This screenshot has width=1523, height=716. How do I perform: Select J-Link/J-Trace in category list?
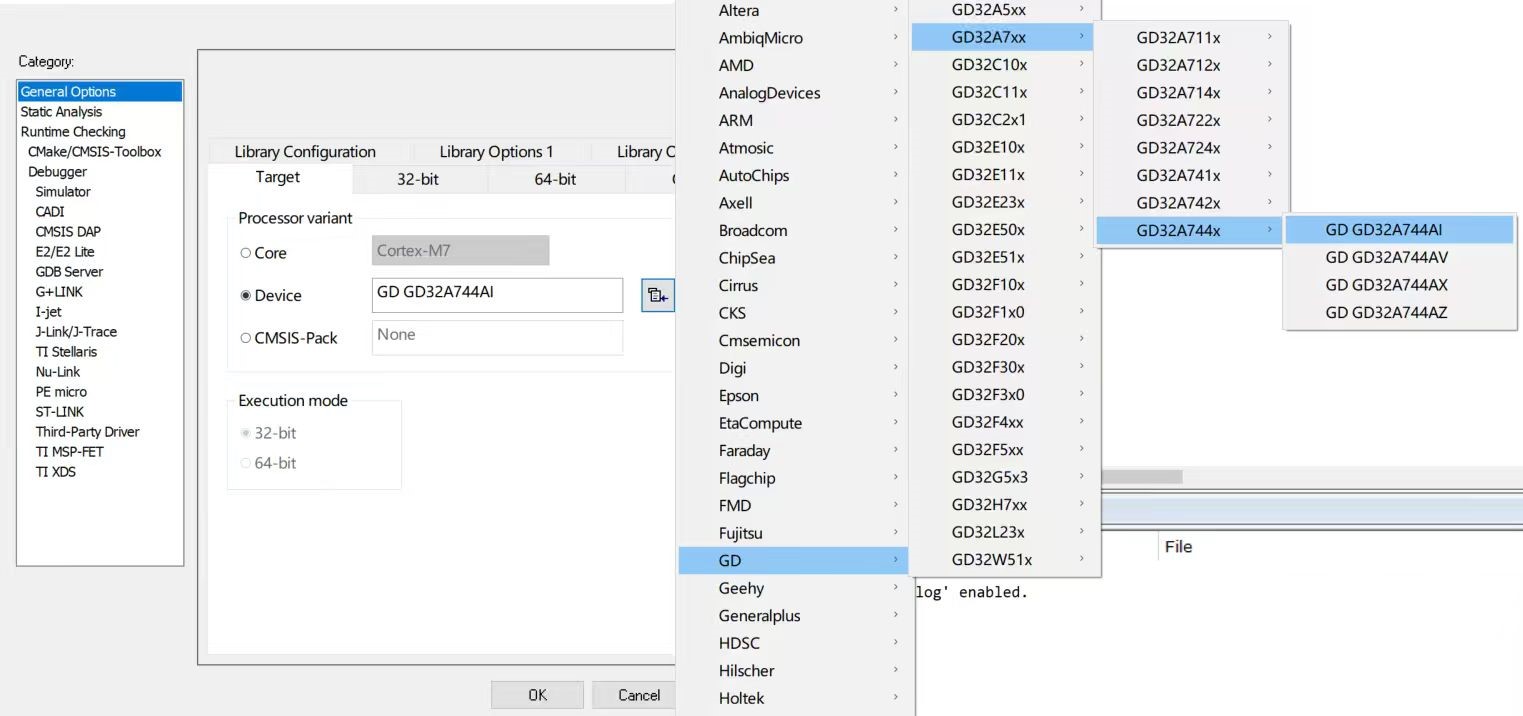[x=76, y=332]
